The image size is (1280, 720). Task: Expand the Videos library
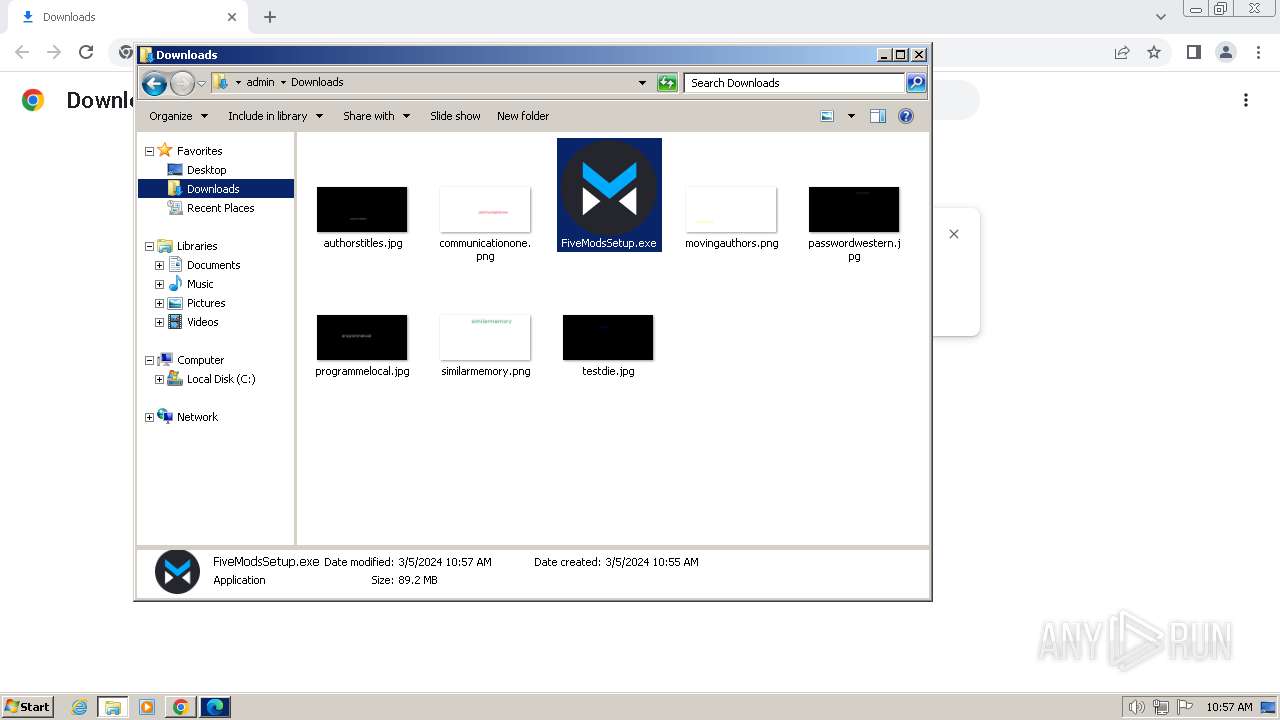pyautogui.click(x=159, y=322)
